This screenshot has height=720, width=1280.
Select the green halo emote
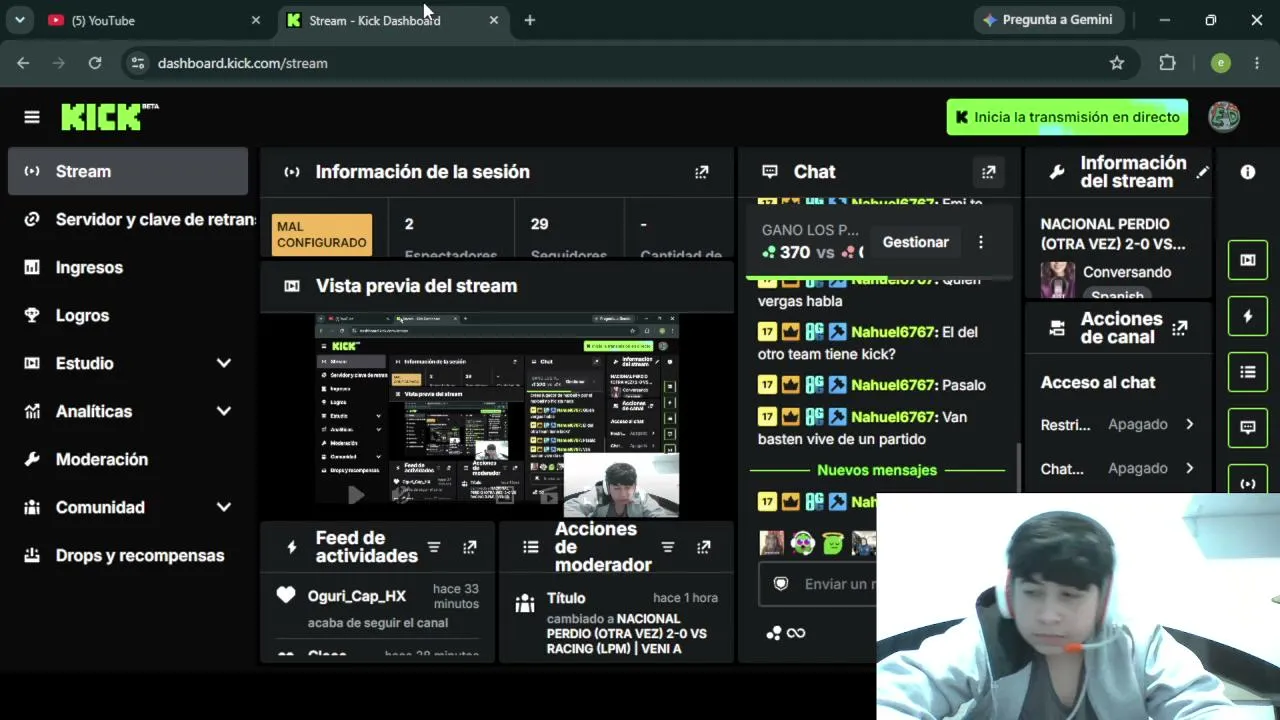point(834,543)
